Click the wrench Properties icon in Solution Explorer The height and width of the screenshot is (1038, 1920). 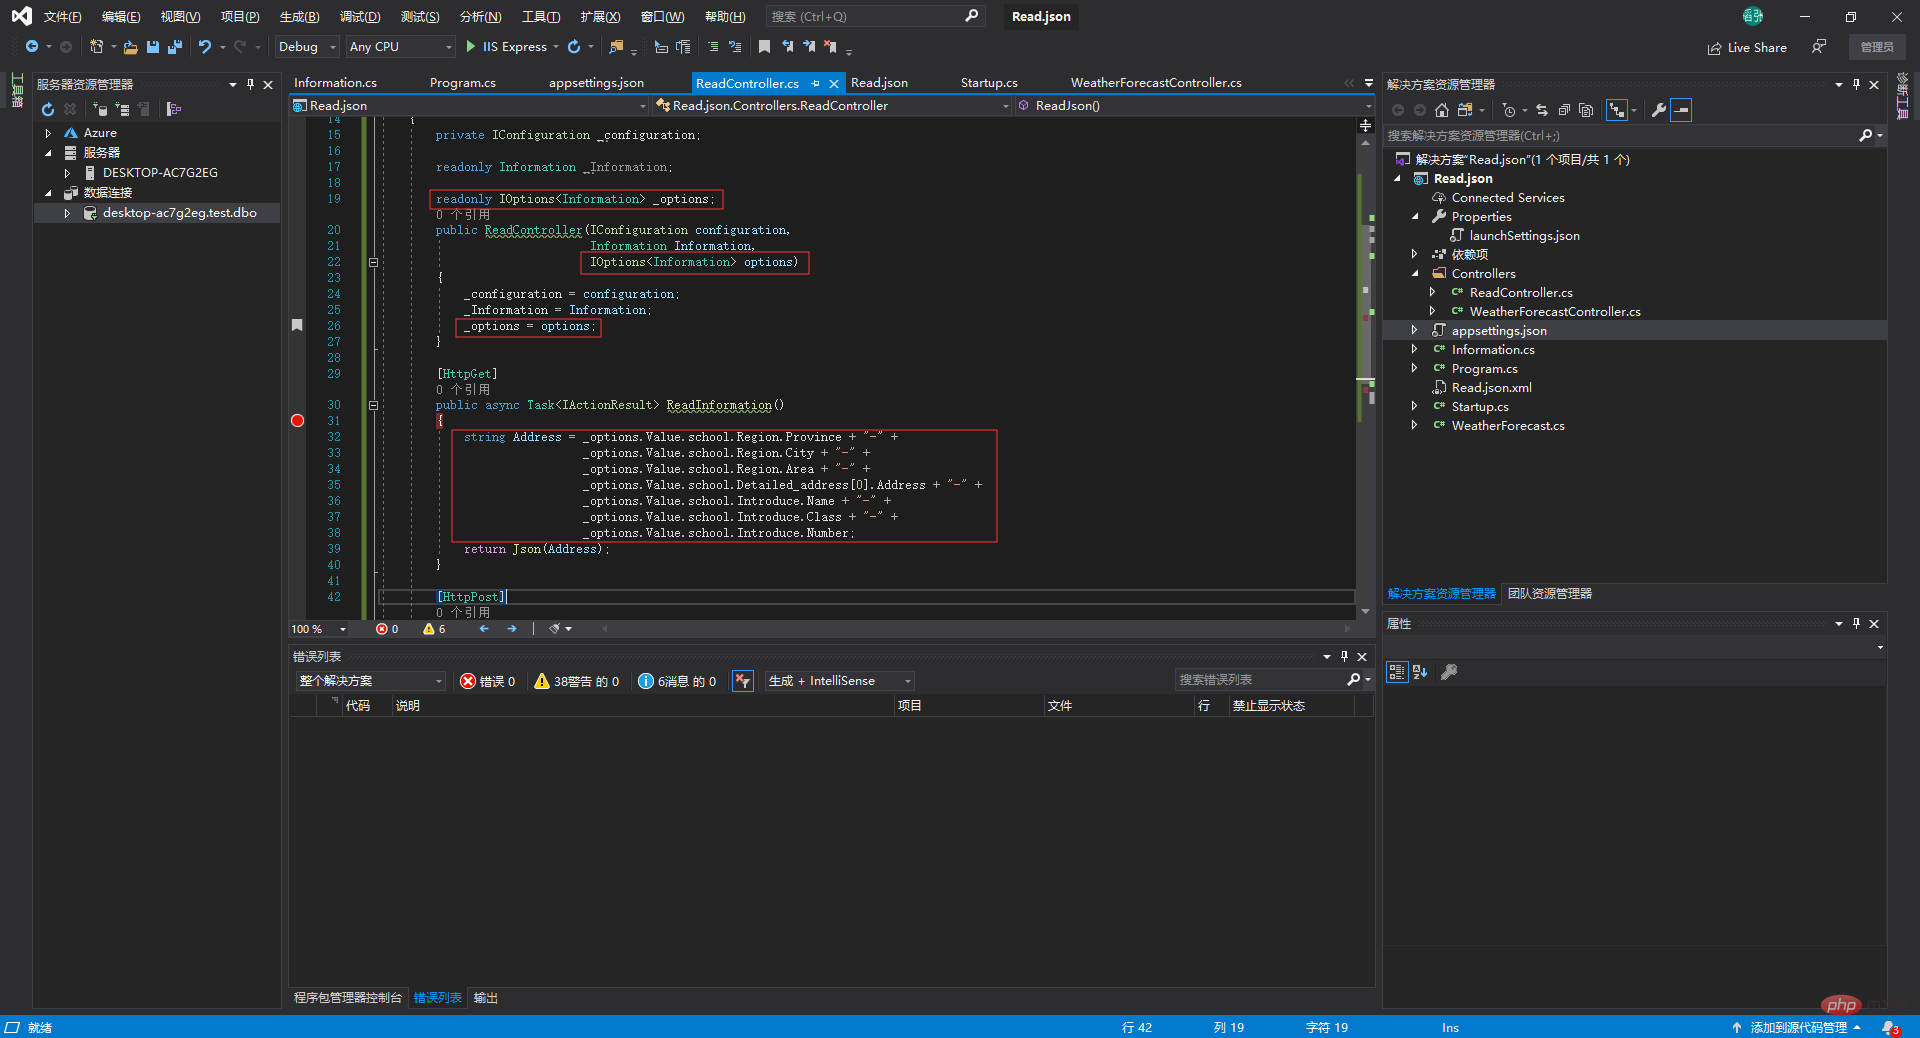(x=1659, y=110)
